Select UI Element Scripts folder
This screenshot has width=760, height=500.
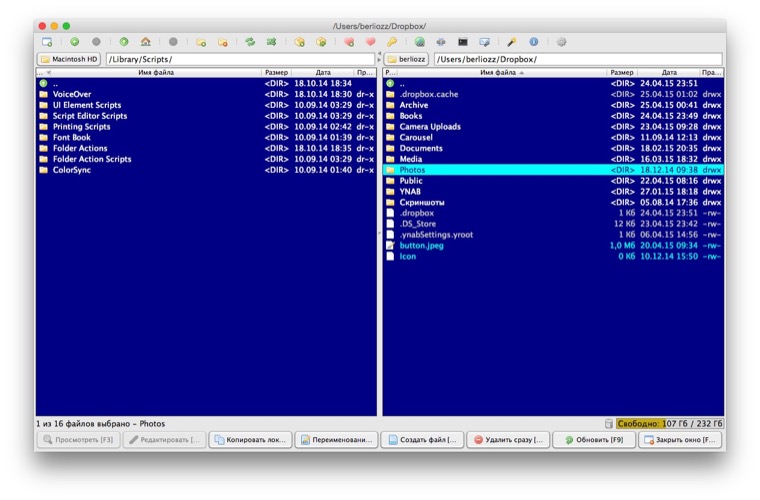[206, 105]
